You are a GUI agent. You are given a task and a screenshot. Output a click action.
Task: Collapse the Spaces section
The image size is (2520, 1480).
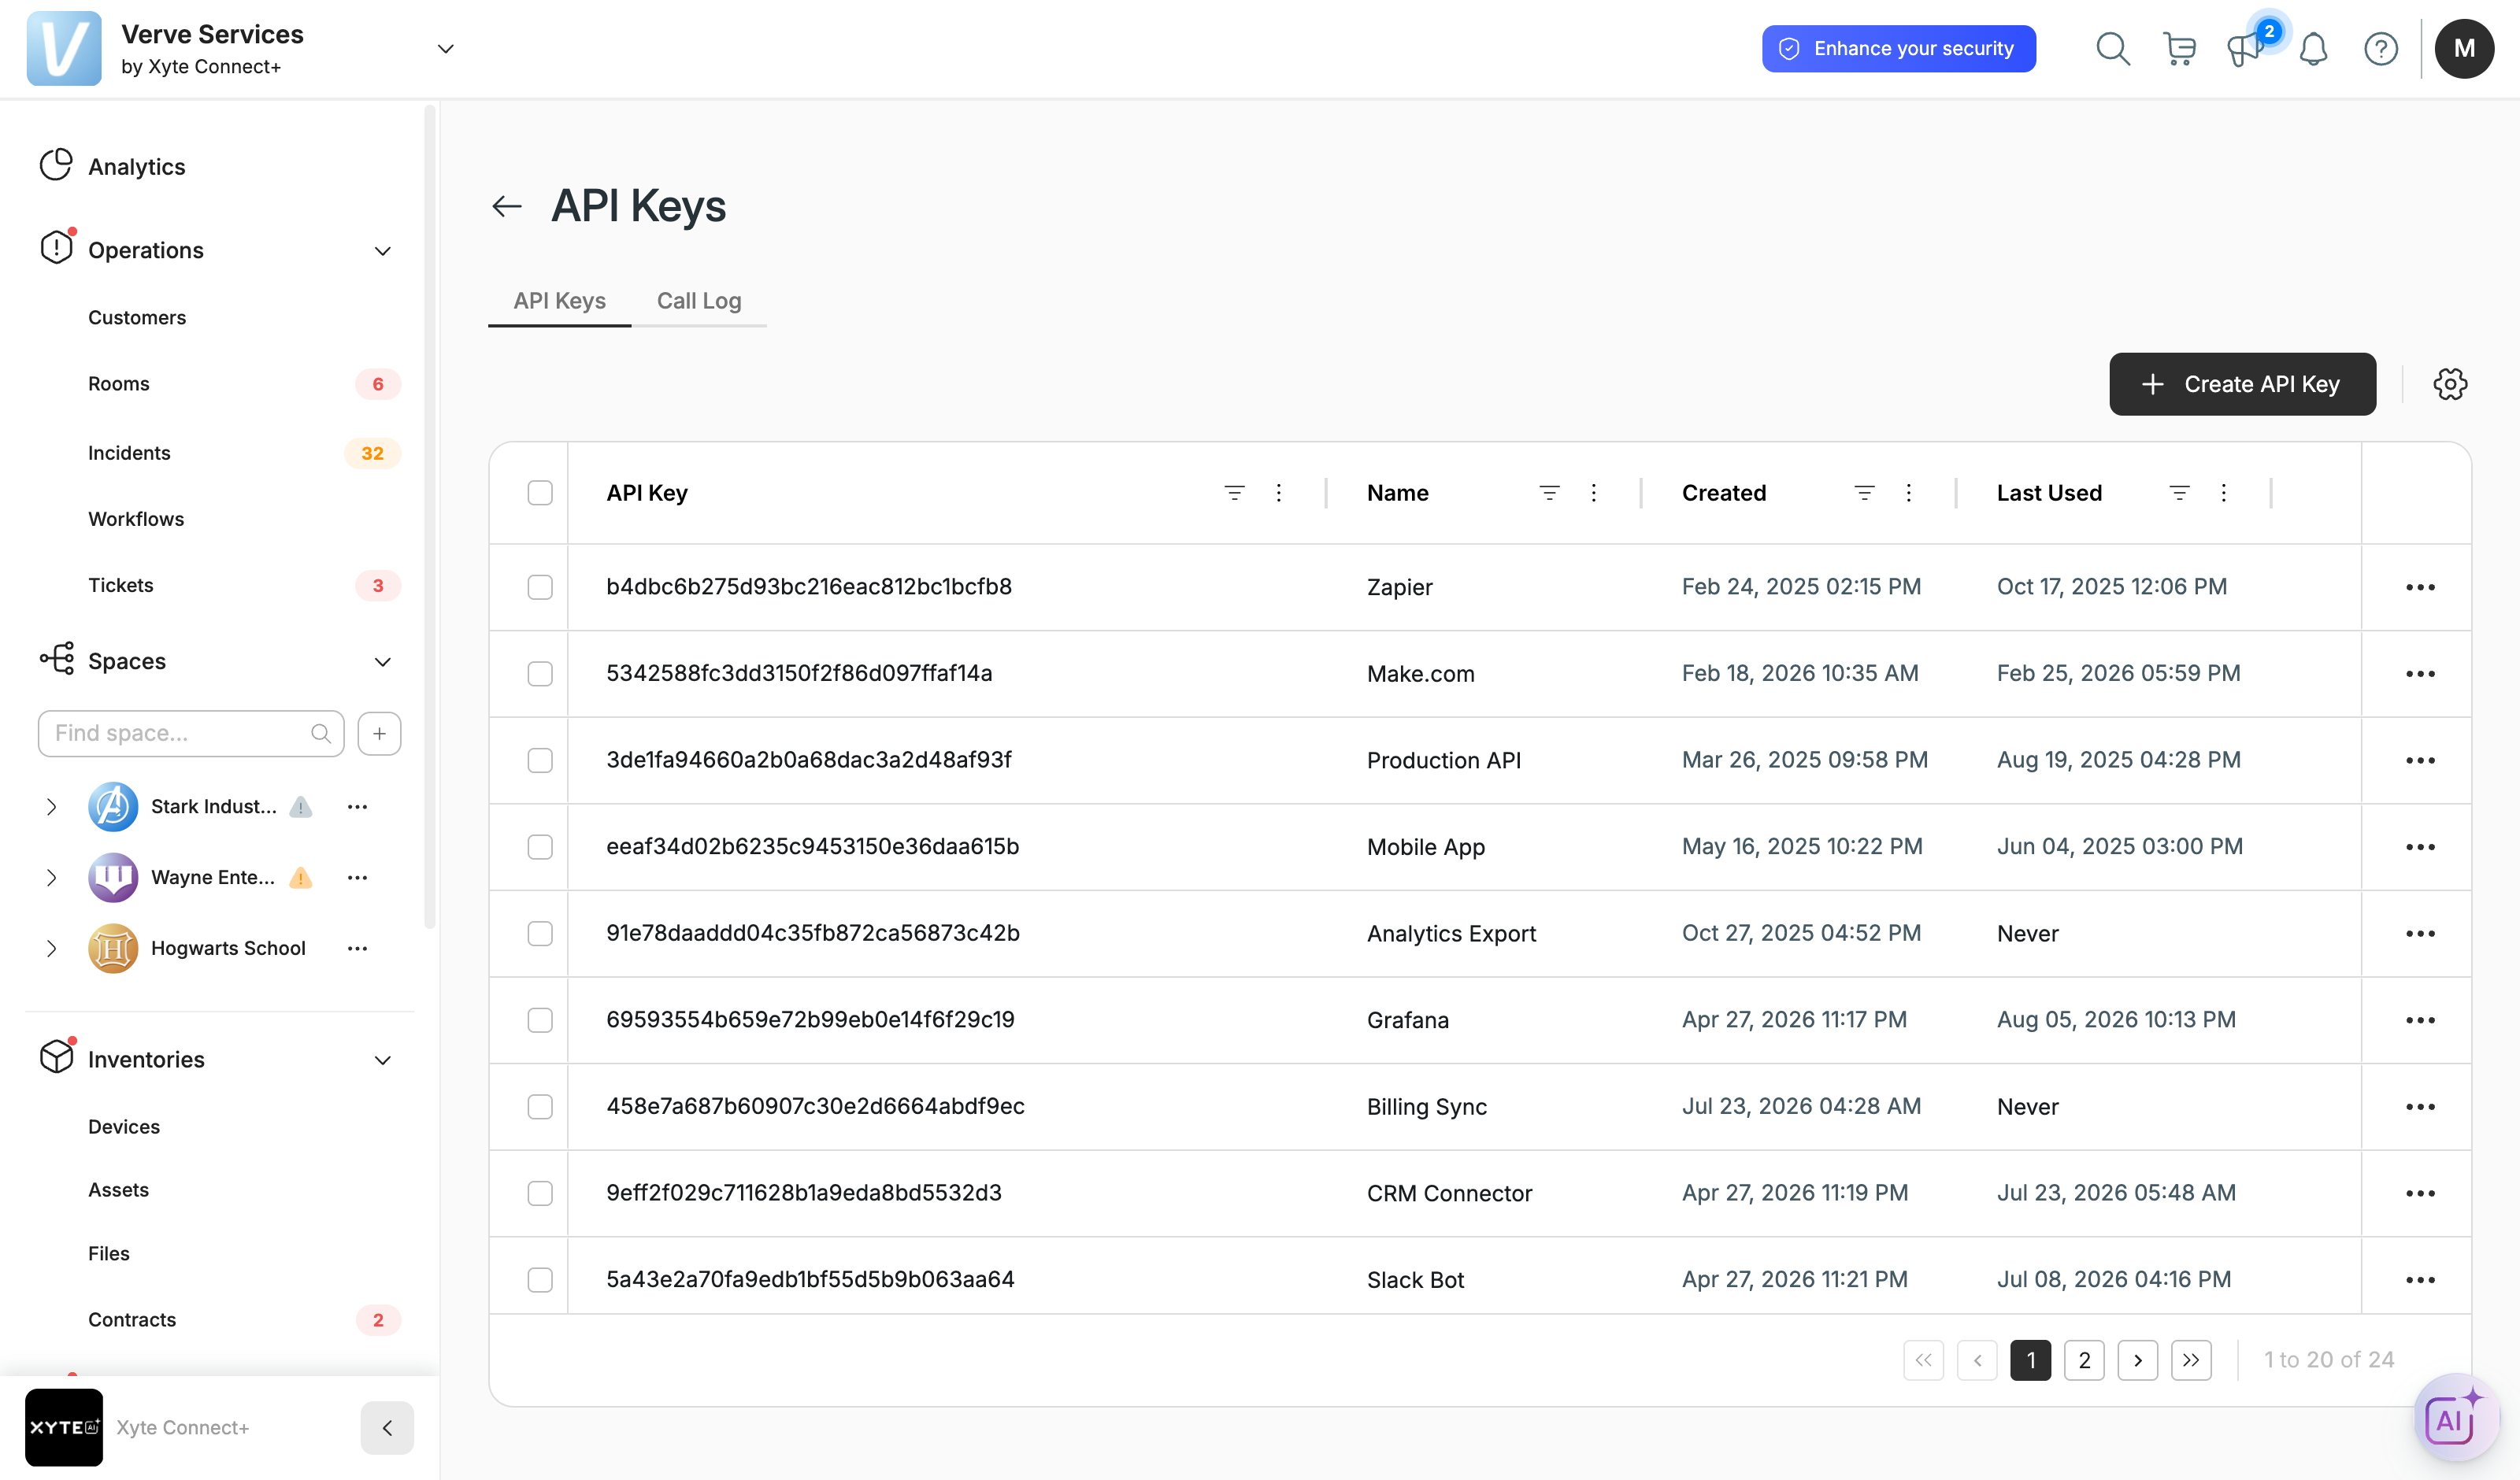382,662
